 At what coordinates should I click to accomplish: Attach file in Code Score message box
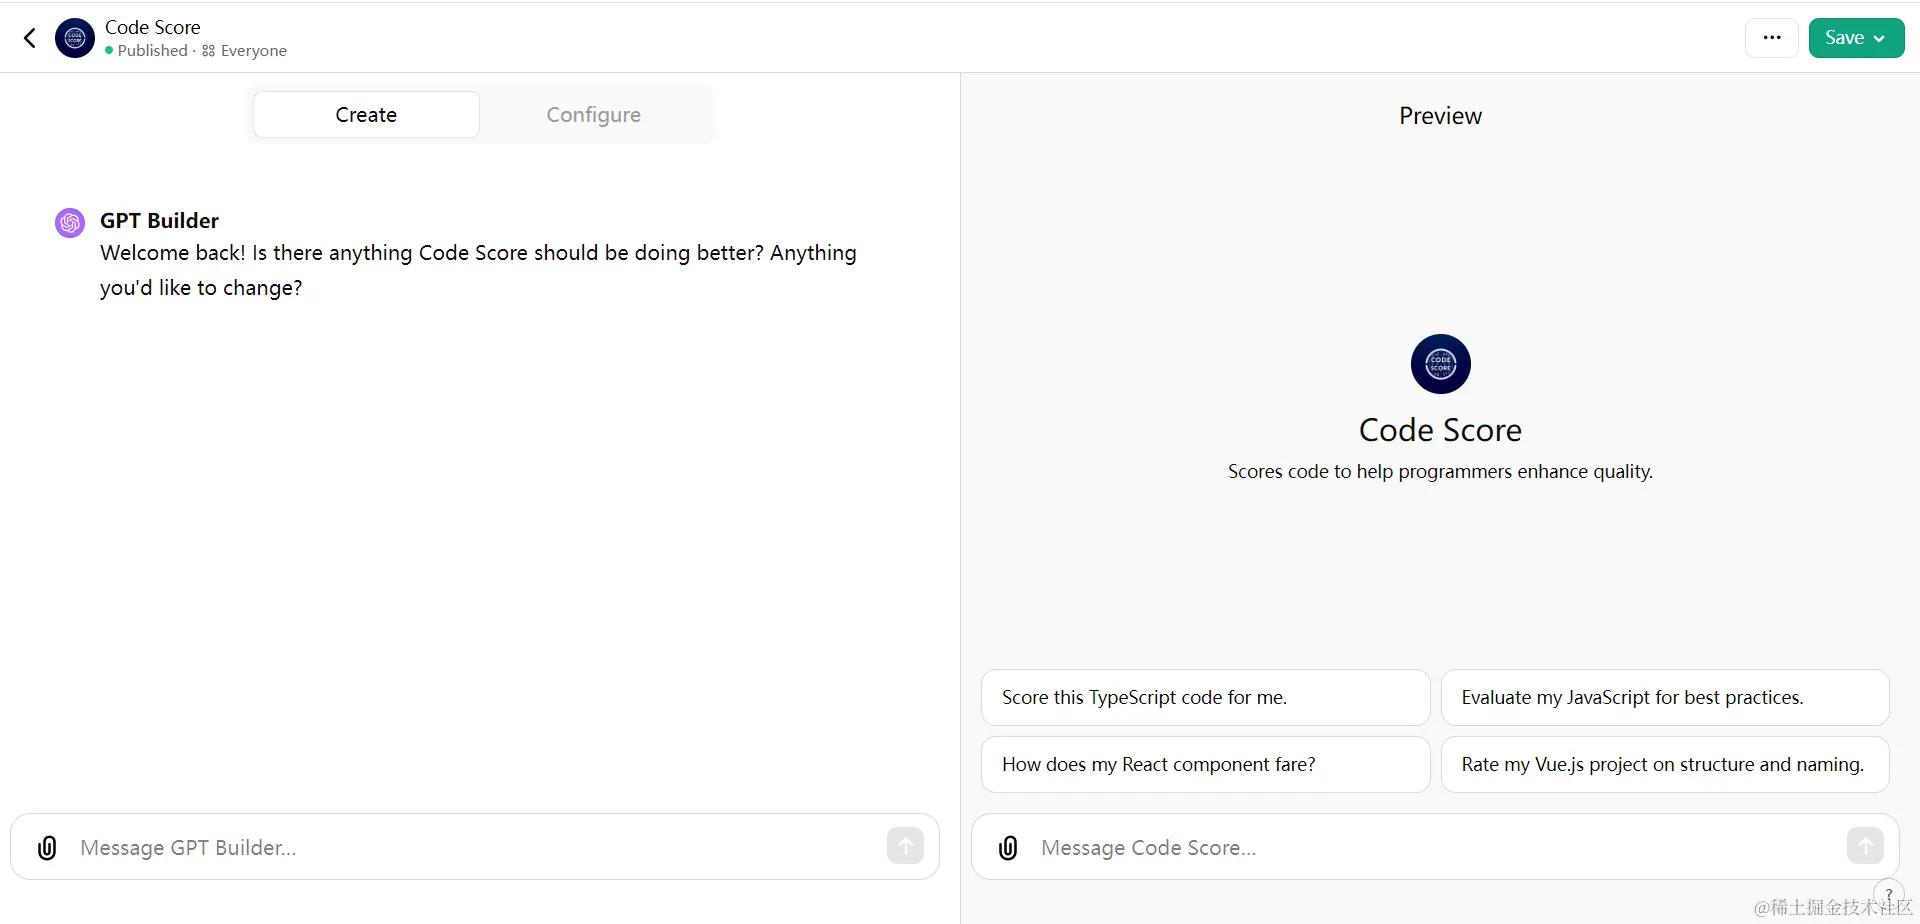click(x=1008, y=848)
